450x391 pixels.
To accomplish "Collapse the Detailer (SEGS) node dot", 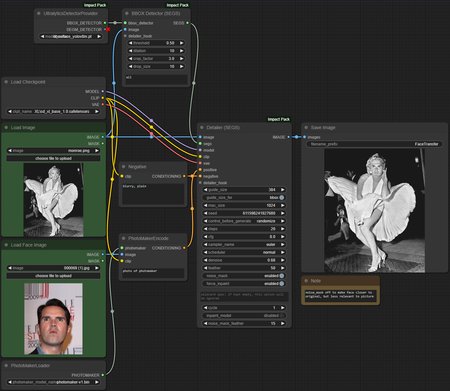I will [x=202, y=127].
